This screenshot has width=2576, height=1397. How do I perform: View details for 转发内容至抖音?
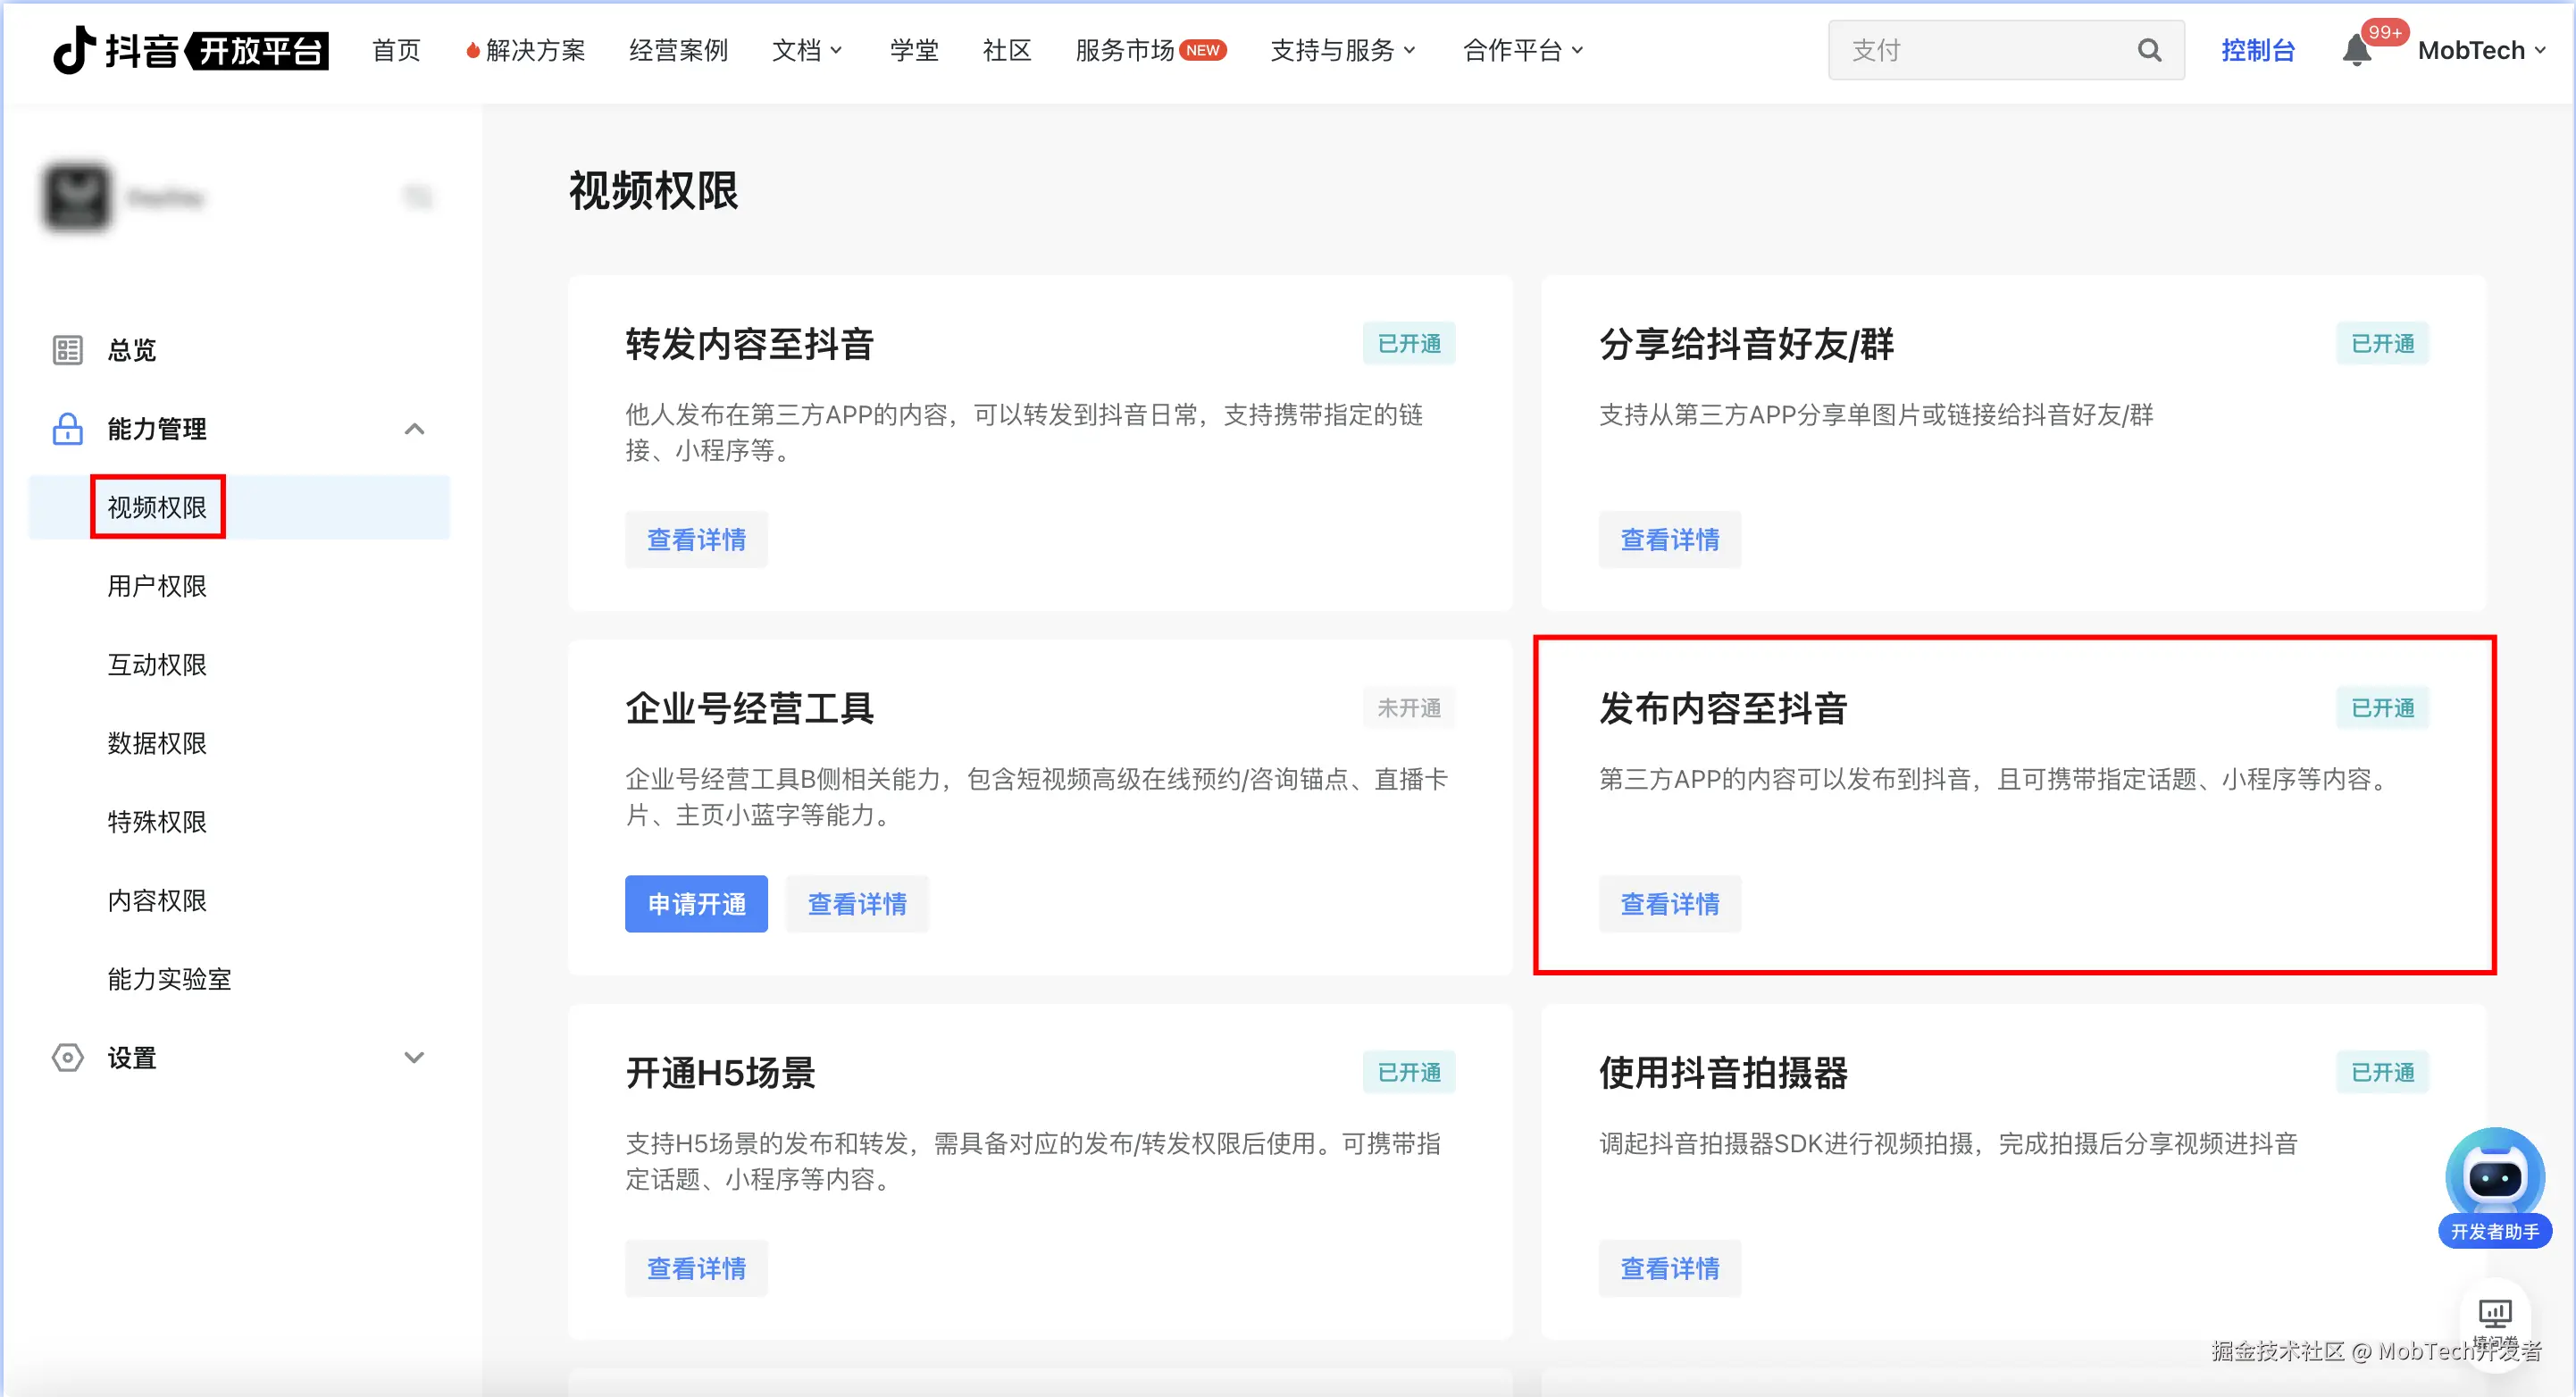(696, 540)
